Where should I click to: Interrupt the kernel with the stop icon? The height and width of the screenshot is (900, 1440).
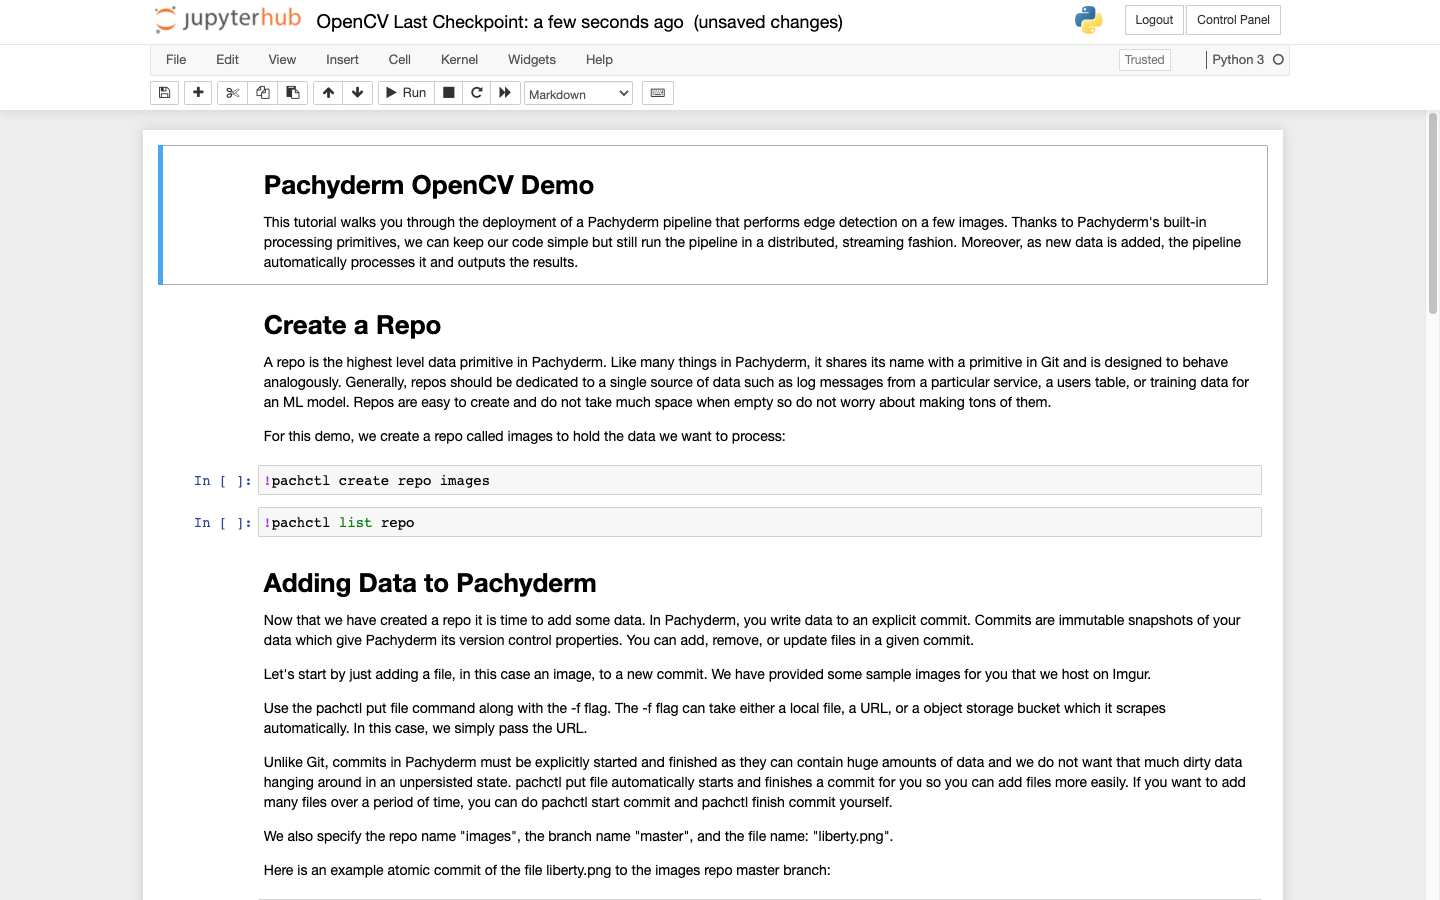tap(449, 93)
